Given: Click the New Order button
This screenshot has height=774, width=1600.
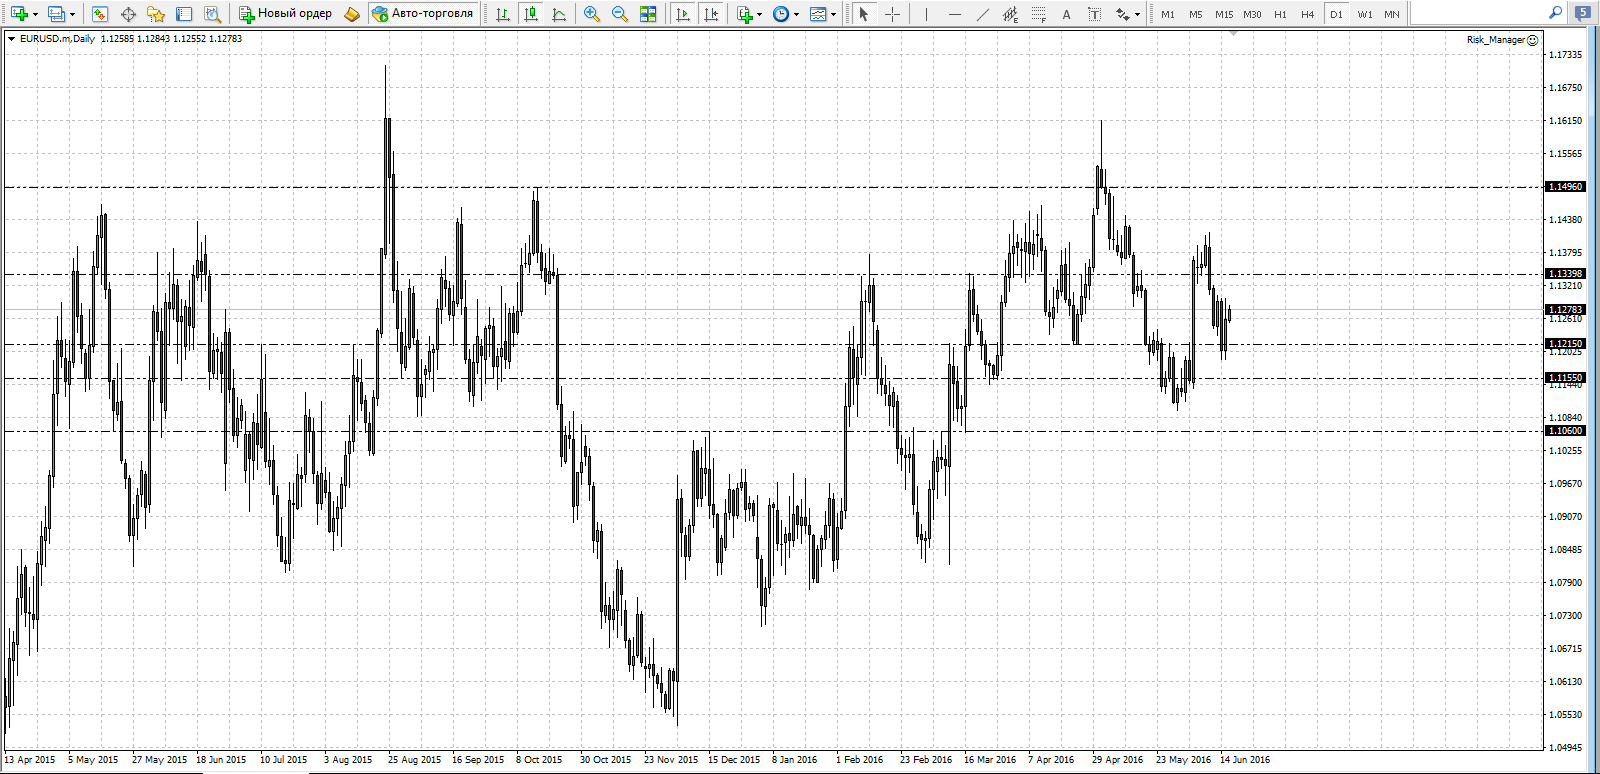Looking at the screenshot, I should [286, 14].
